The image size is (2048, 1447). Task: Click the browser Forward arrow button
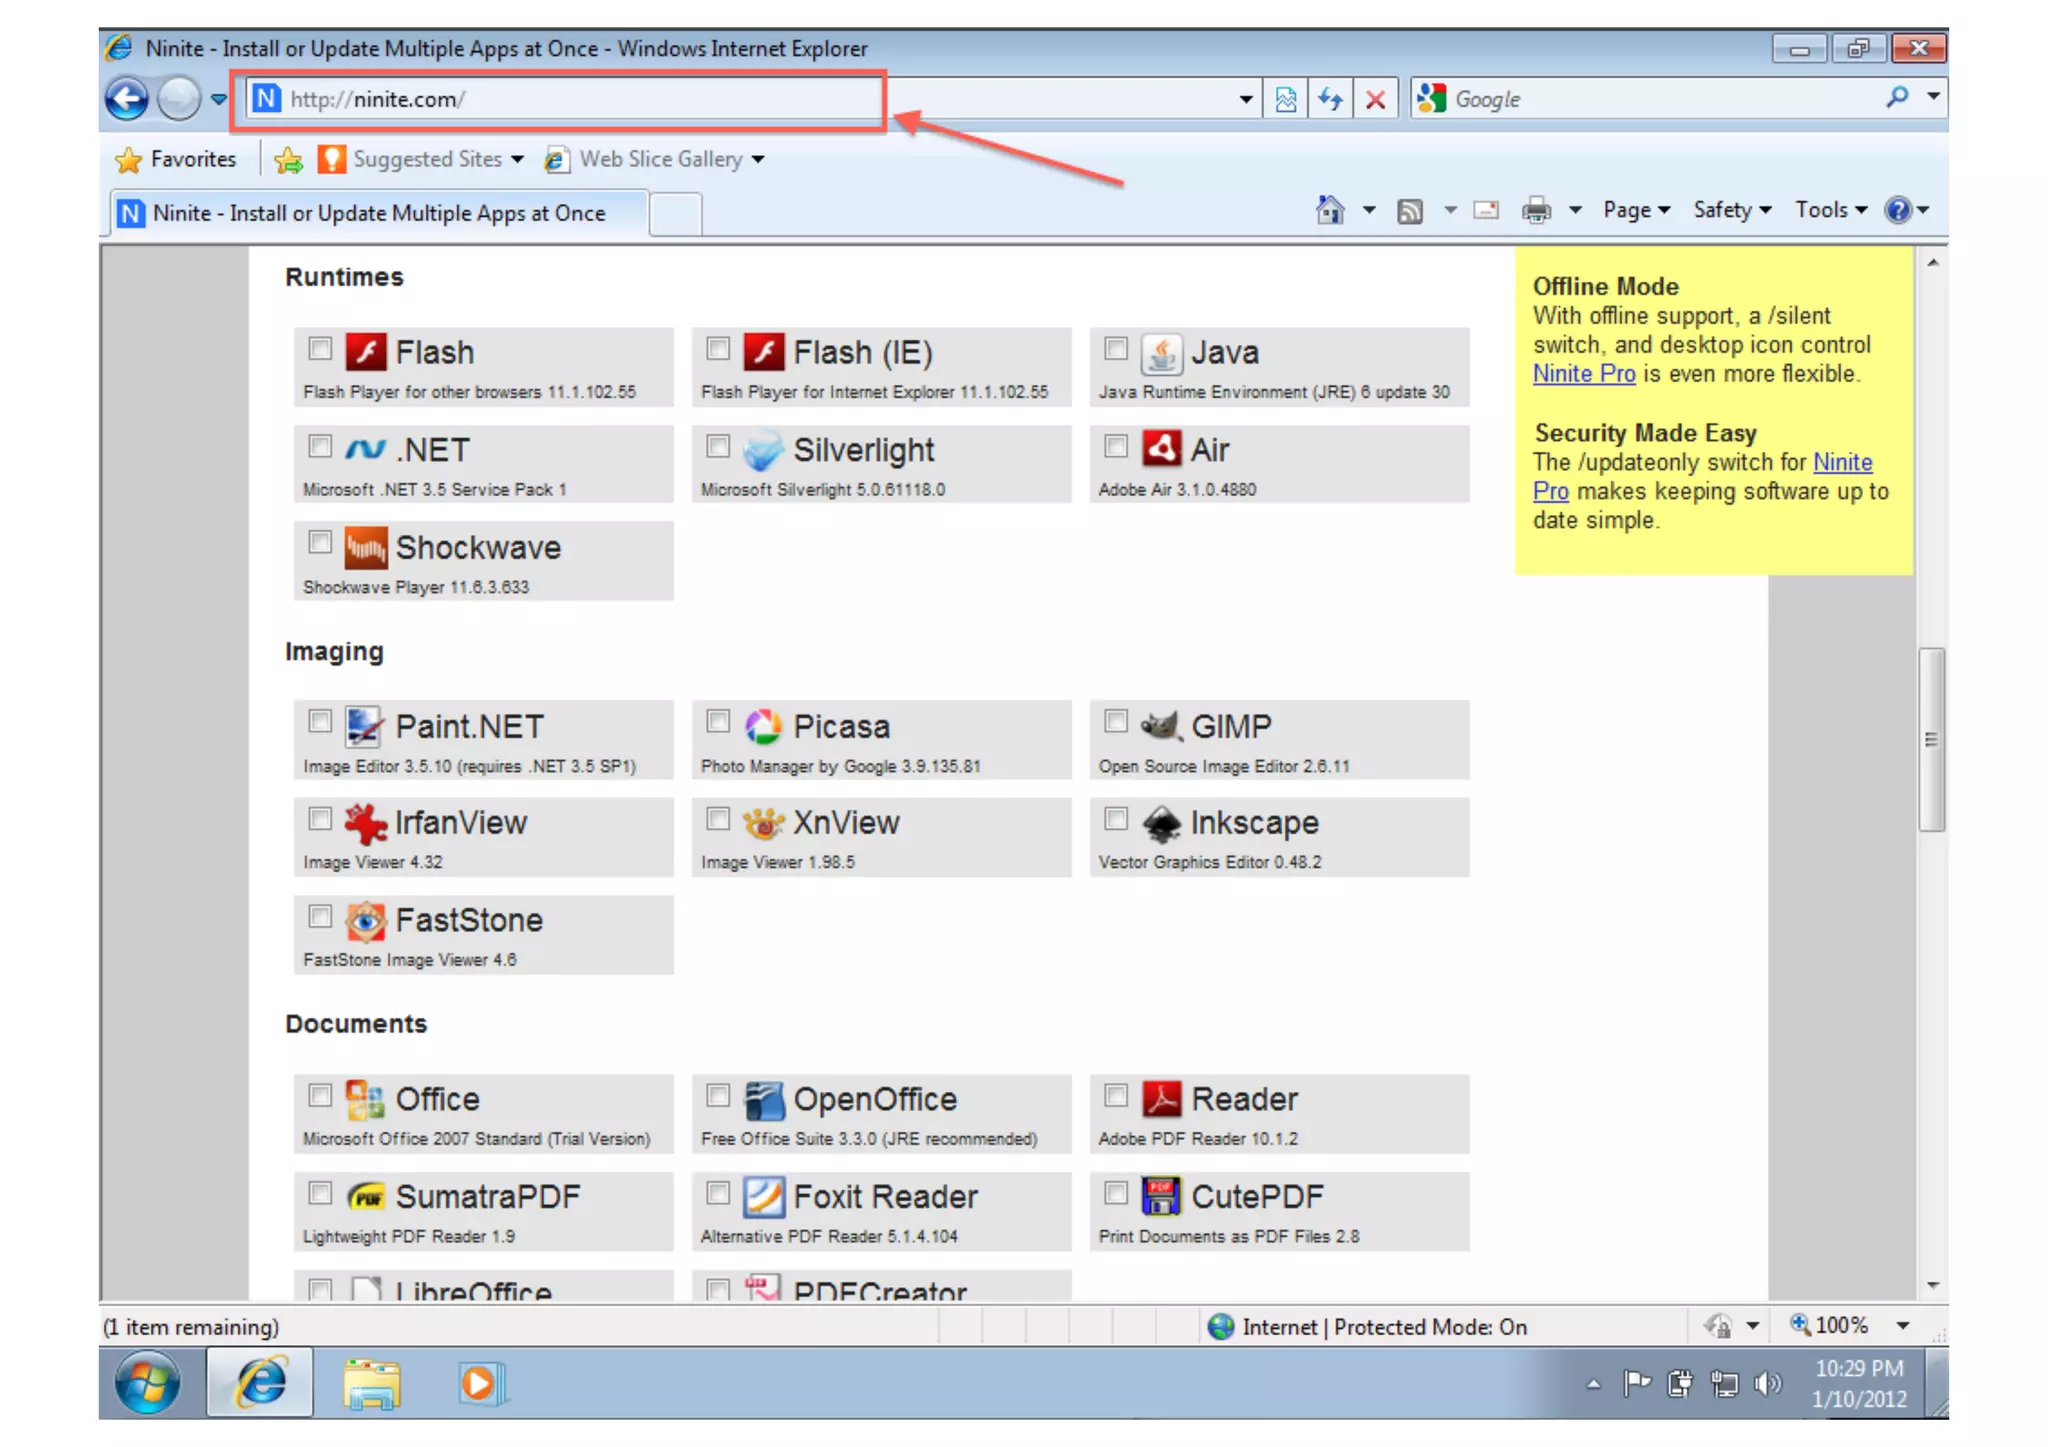pyautogui.click(x=180, y=99)
